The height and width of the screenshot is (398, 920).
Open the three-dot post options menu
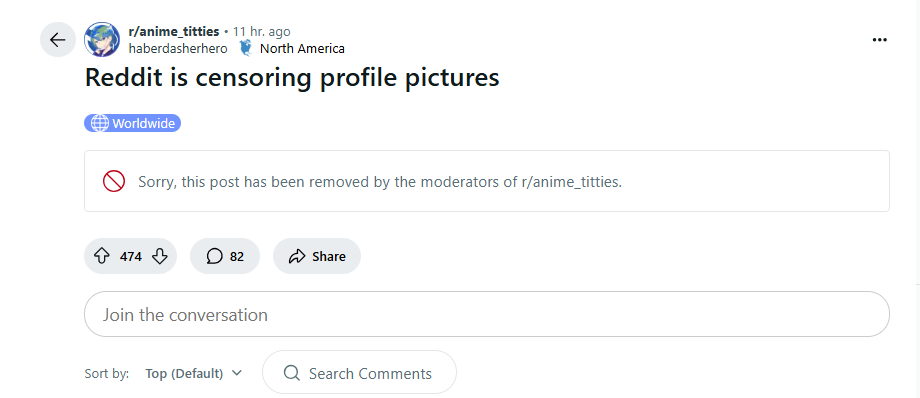click(879, 40)
